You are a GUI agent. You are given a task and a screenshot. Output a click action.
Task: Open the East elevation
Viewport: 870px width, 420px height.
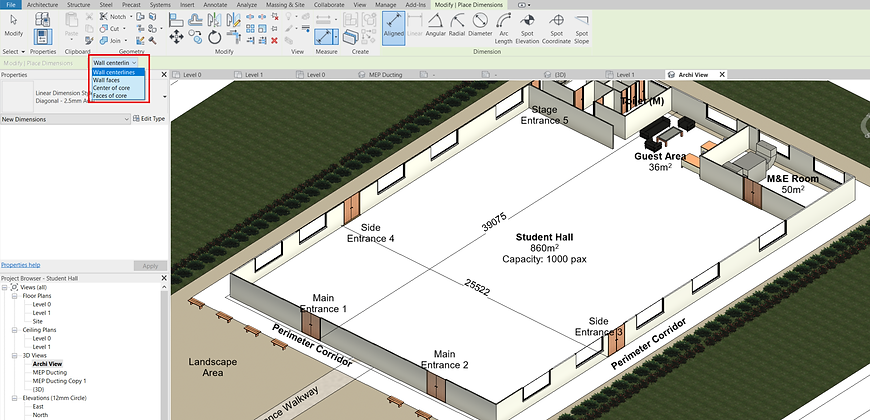tap(38, 407)
